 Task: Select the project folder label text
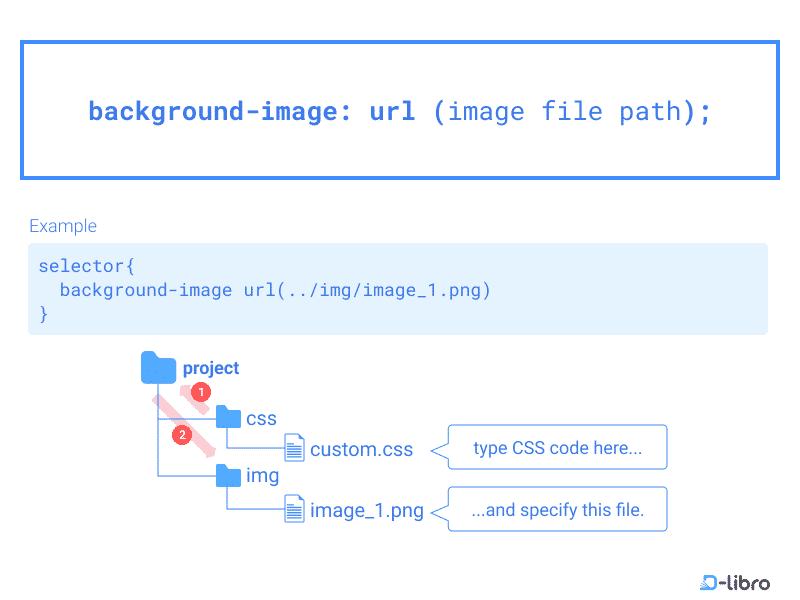click(211, 368)
